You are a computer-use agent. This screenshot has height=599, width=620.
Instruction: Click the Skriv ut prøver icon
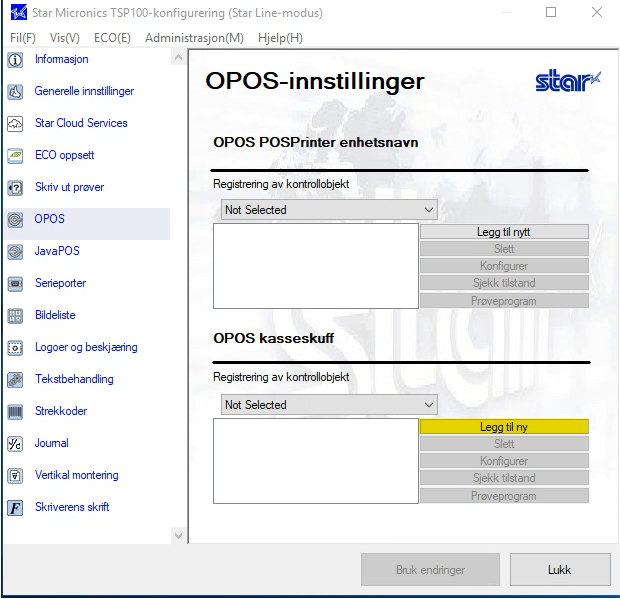[x=15, y=188]
